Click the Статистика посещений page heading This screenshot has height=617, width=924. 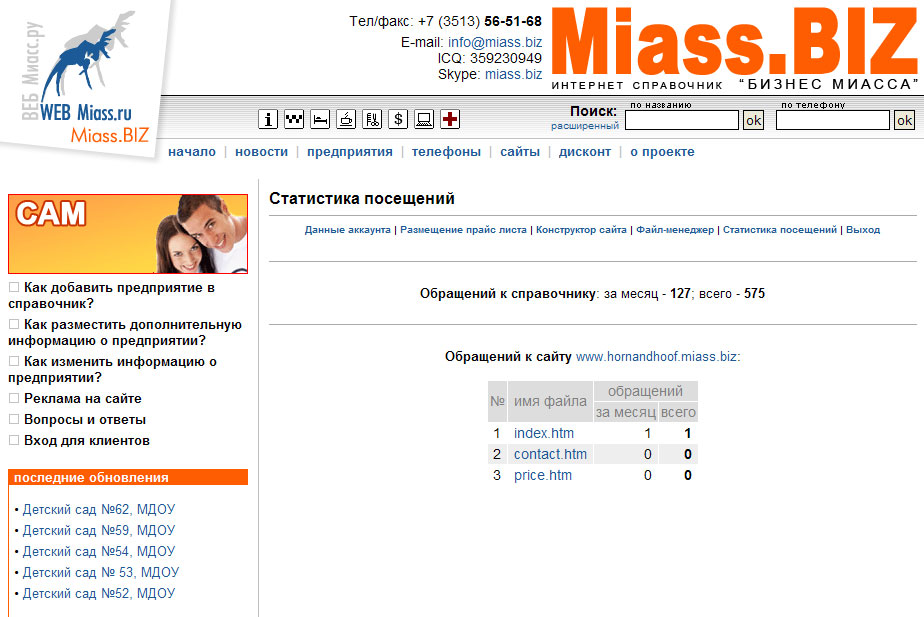coord(362,199)
